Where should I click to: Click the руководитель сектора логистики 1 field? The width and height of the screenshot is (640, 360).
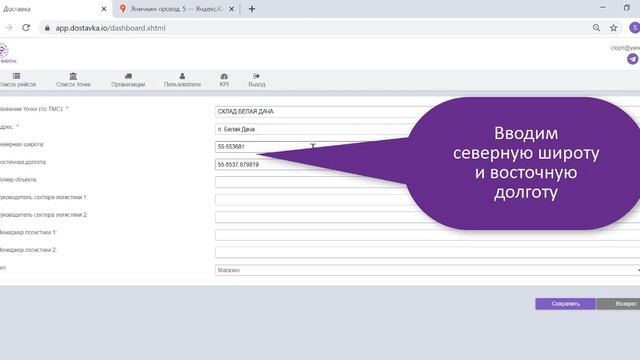pyautogui.click(x=427, y=200)
